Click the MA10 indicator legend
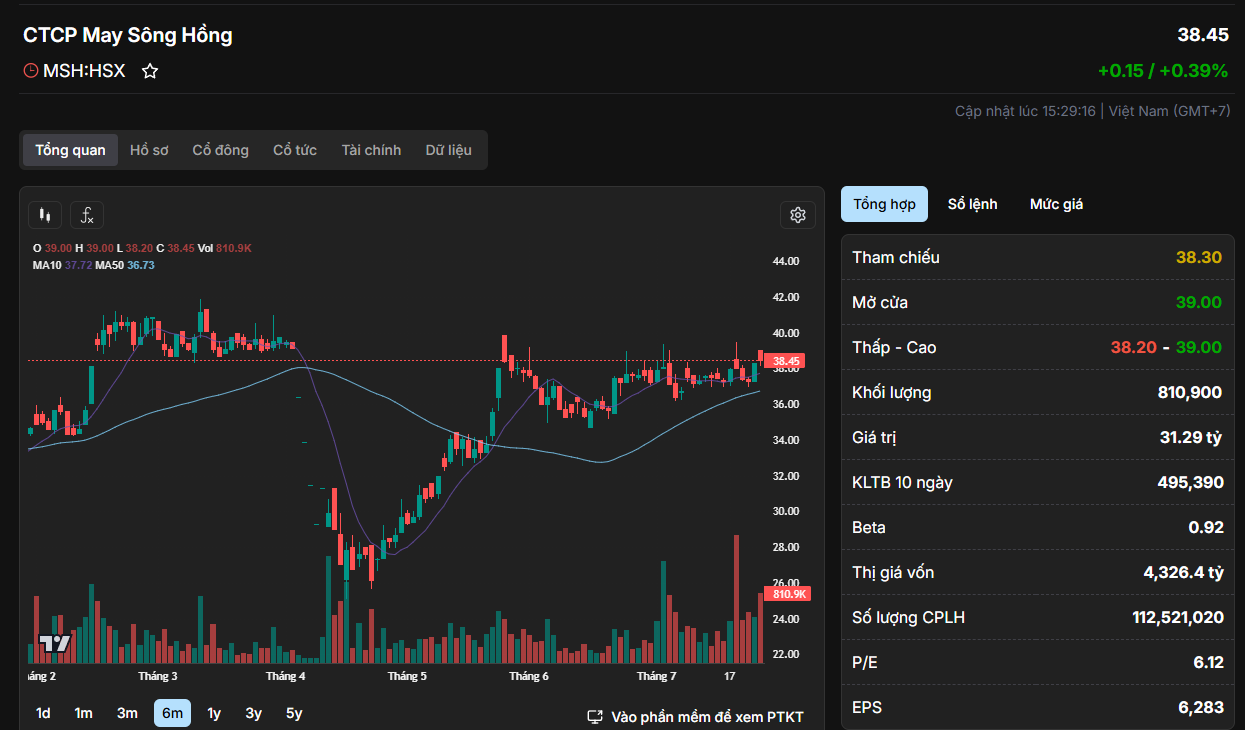 62,265
